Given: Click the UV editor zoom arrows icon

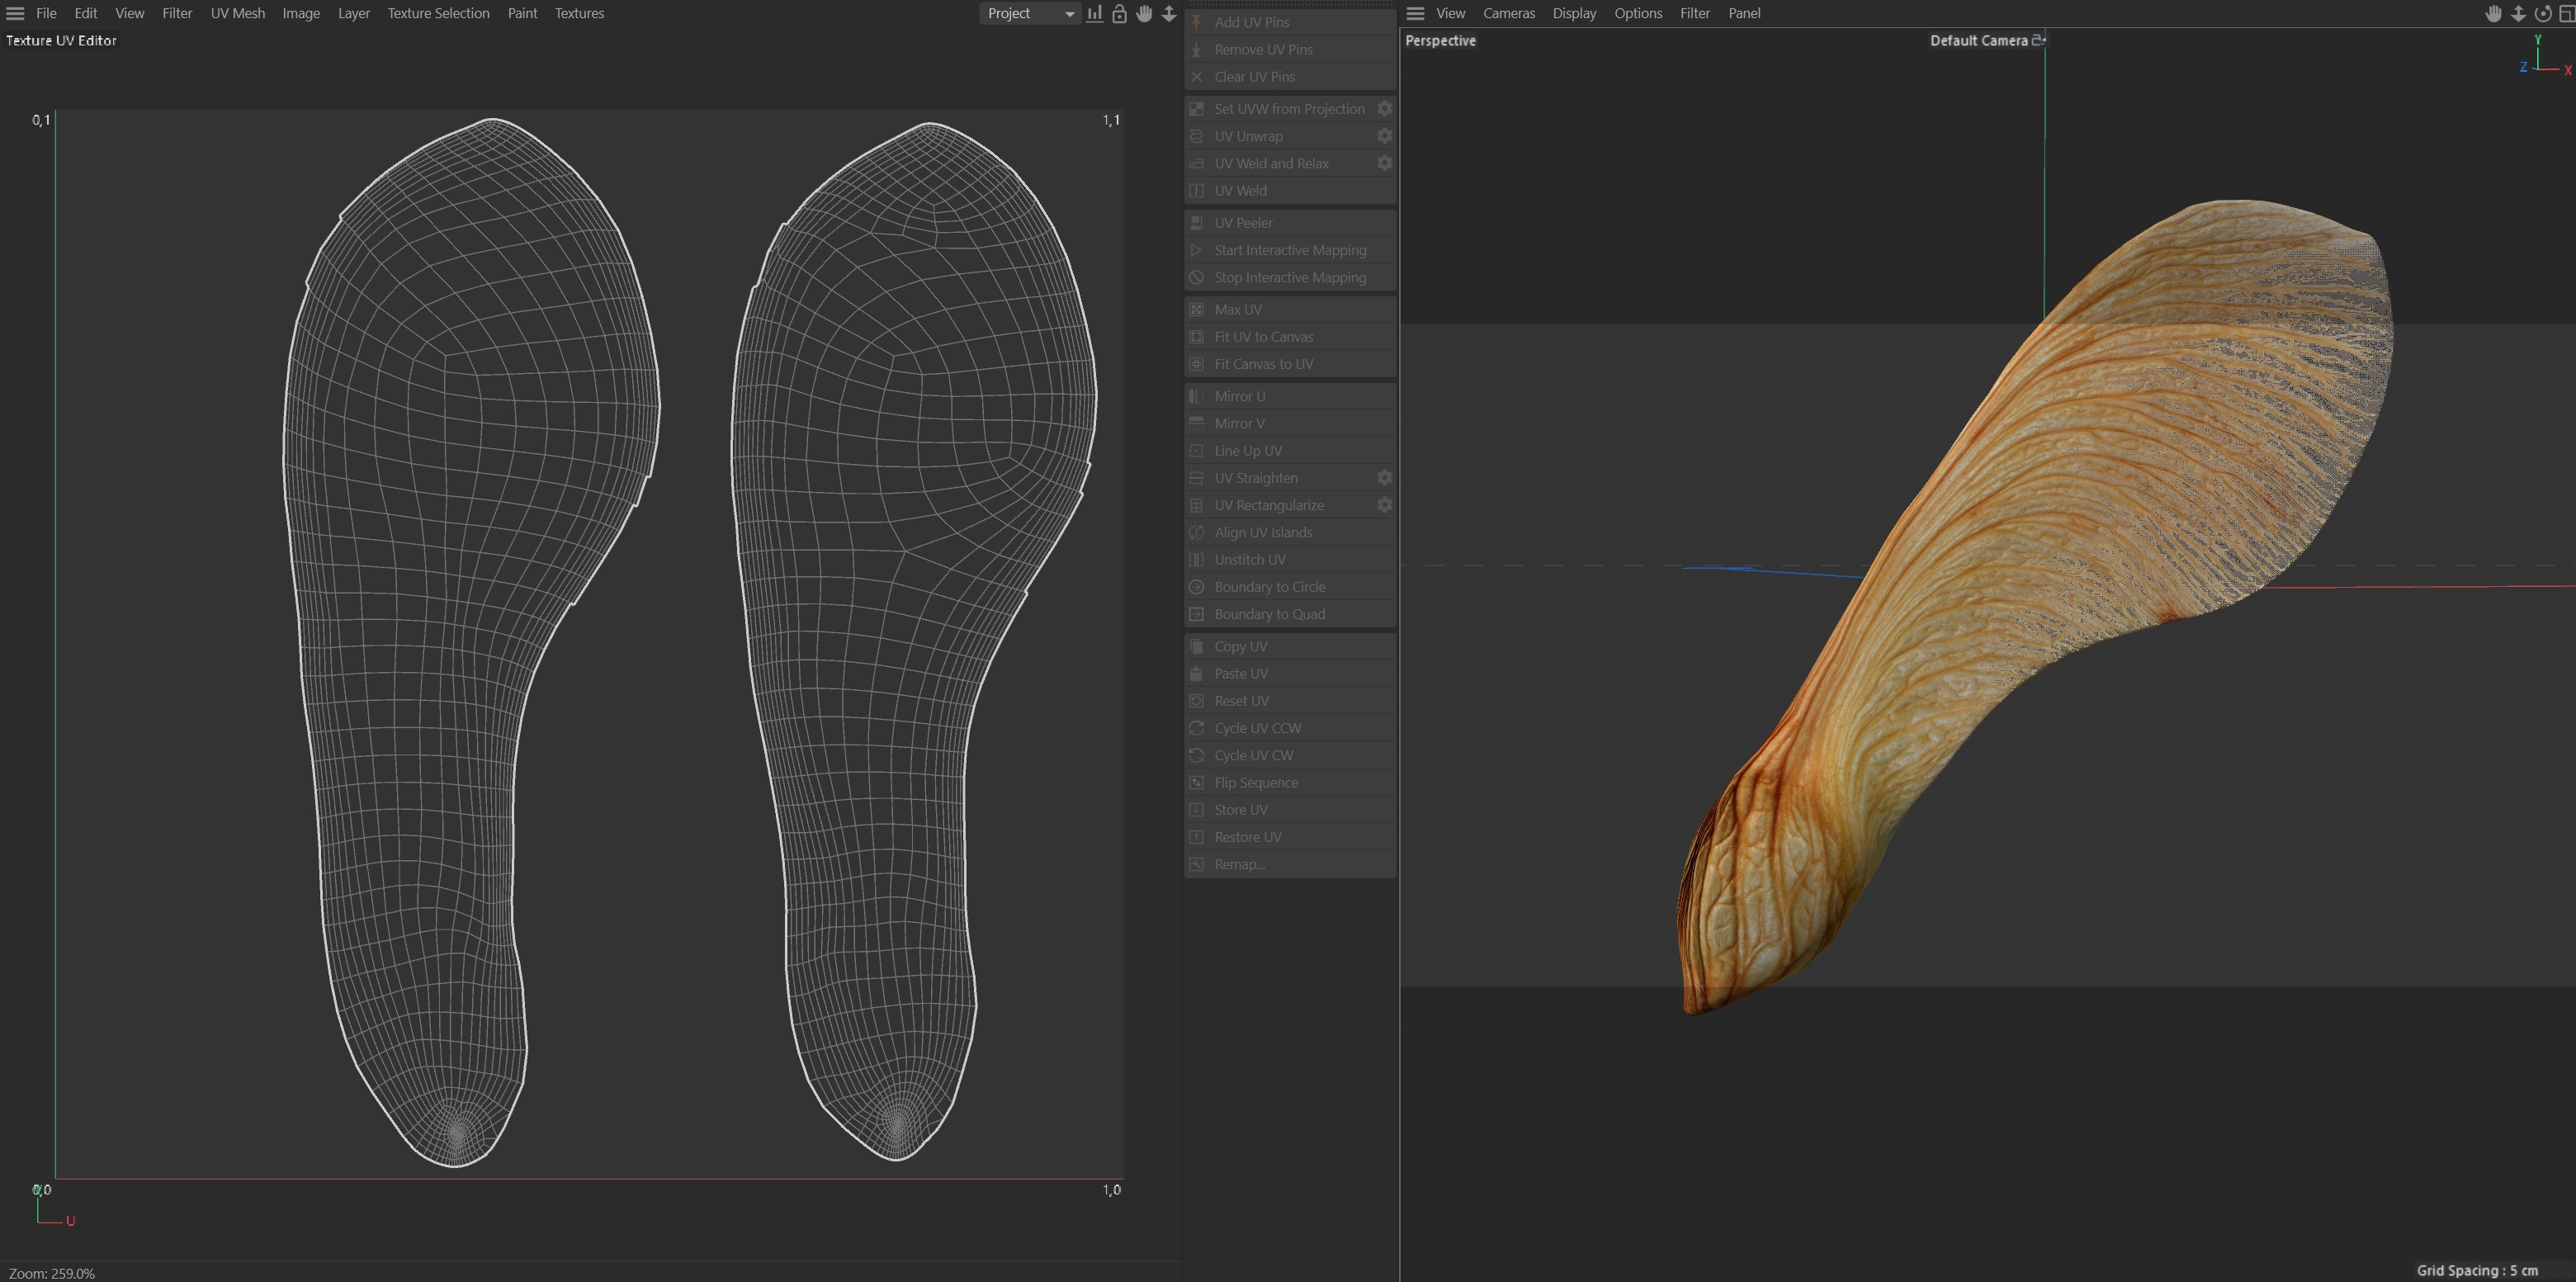Looking at the screenshot, I should click(1169, 13).
